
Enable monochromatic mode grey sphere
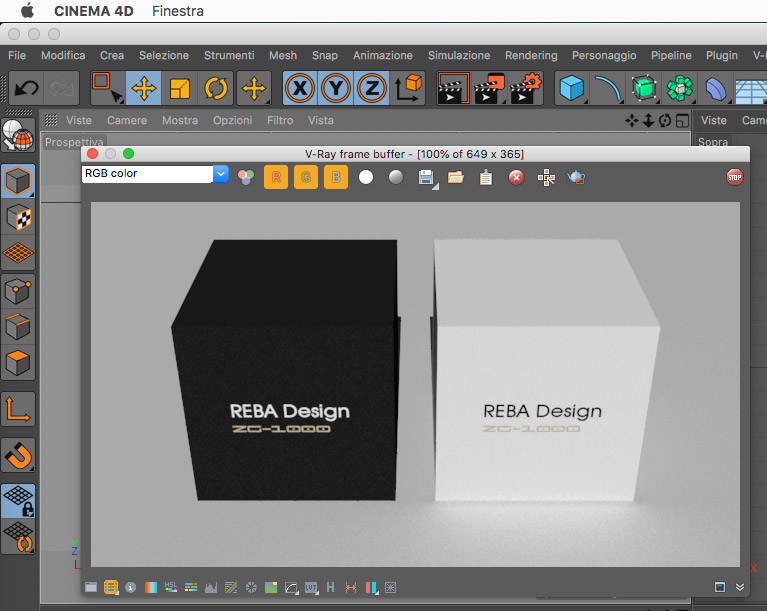pos(396,177)
